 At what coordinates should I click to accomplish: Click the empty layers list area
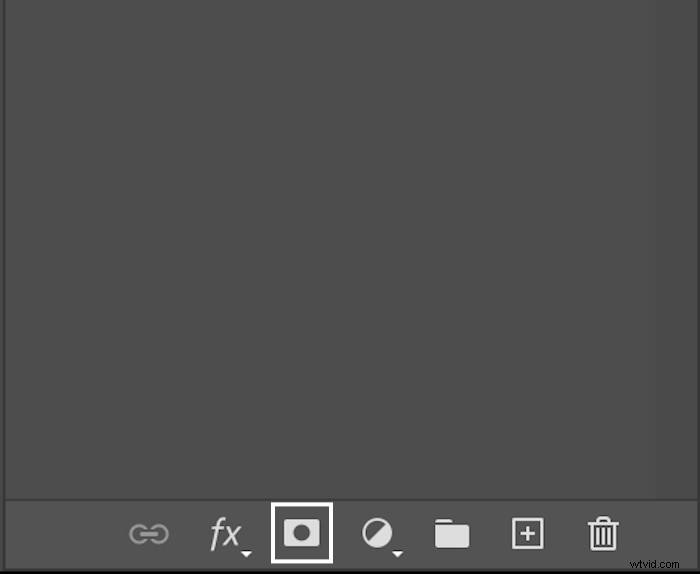(x=351, y=250)
